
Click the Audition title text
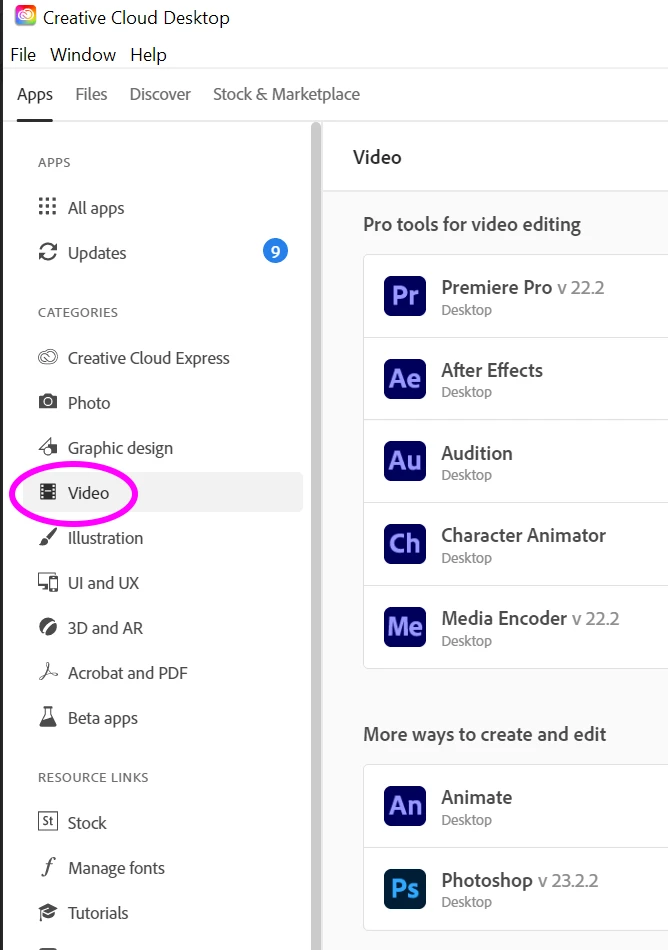(477, 453)
